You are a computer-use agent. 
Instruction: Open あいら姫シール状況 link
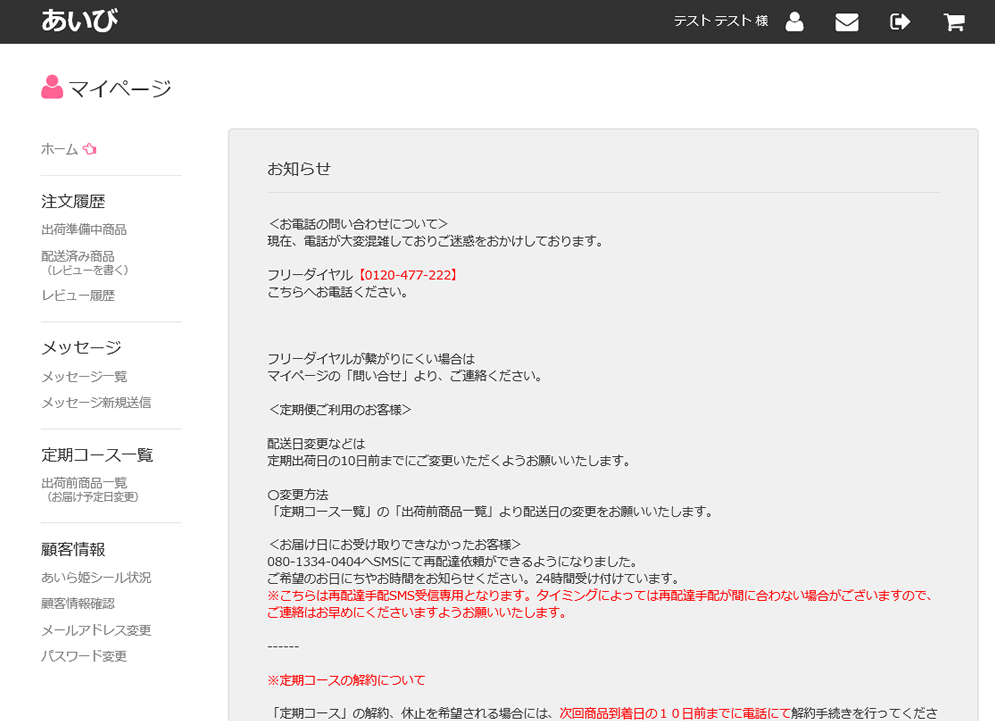(96, 578)
